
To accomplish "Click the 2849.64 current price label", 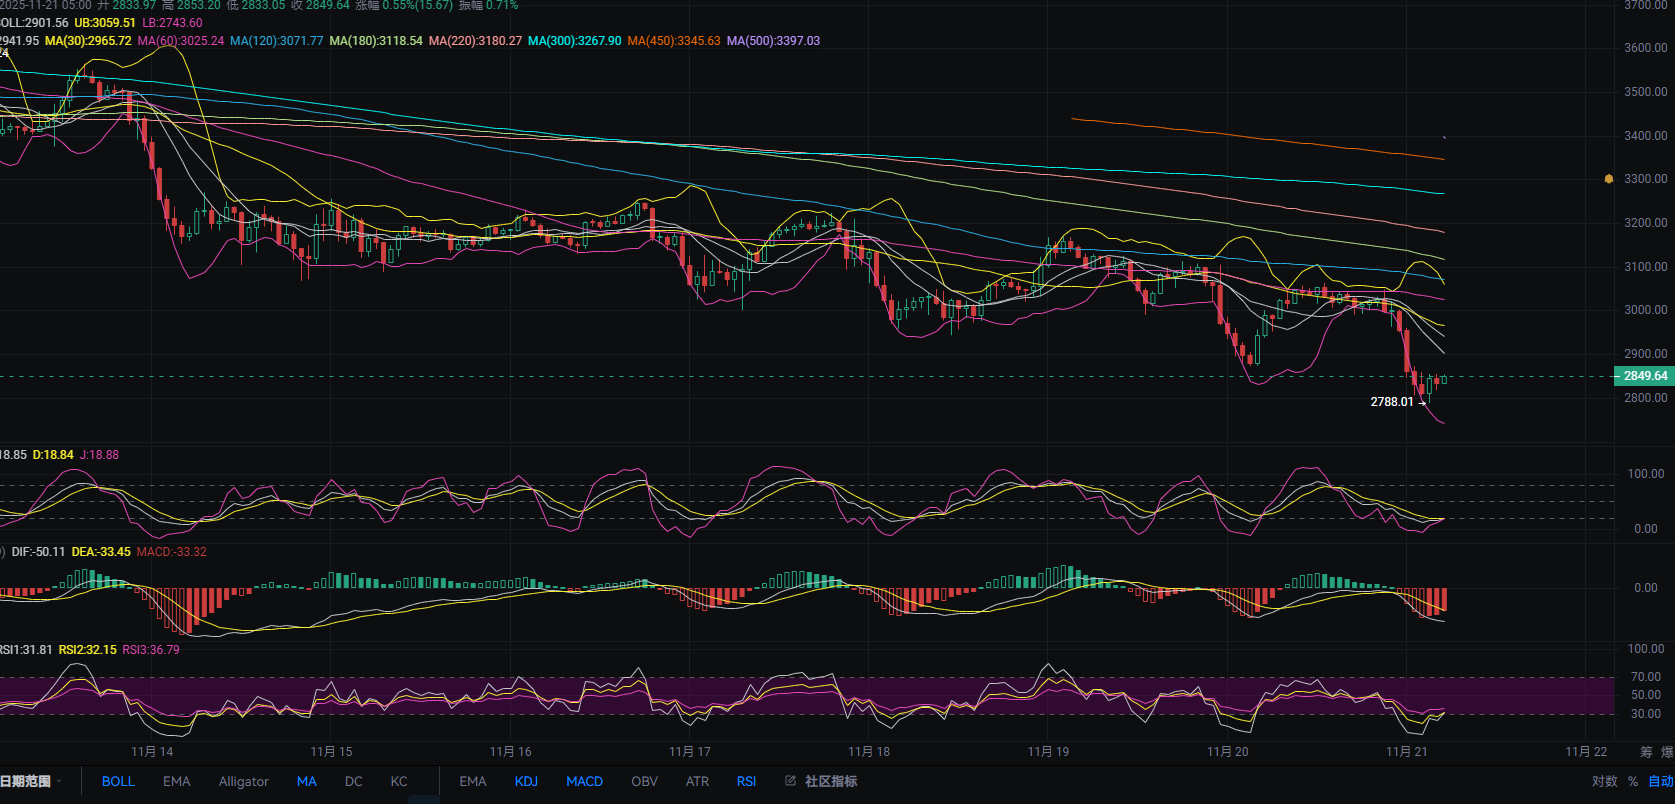I will point(1644,376).
